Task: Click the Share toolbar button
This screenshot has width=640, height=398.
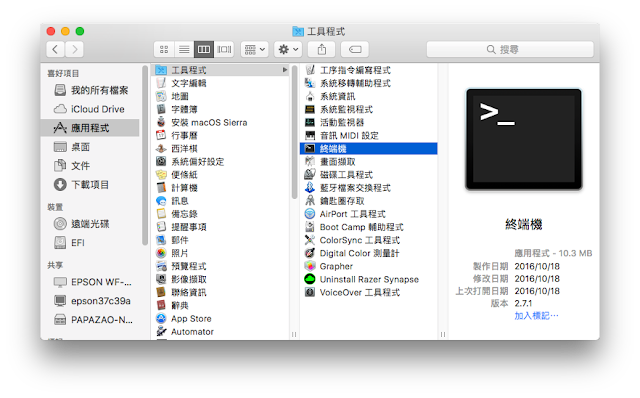Action: pos(322,49)
